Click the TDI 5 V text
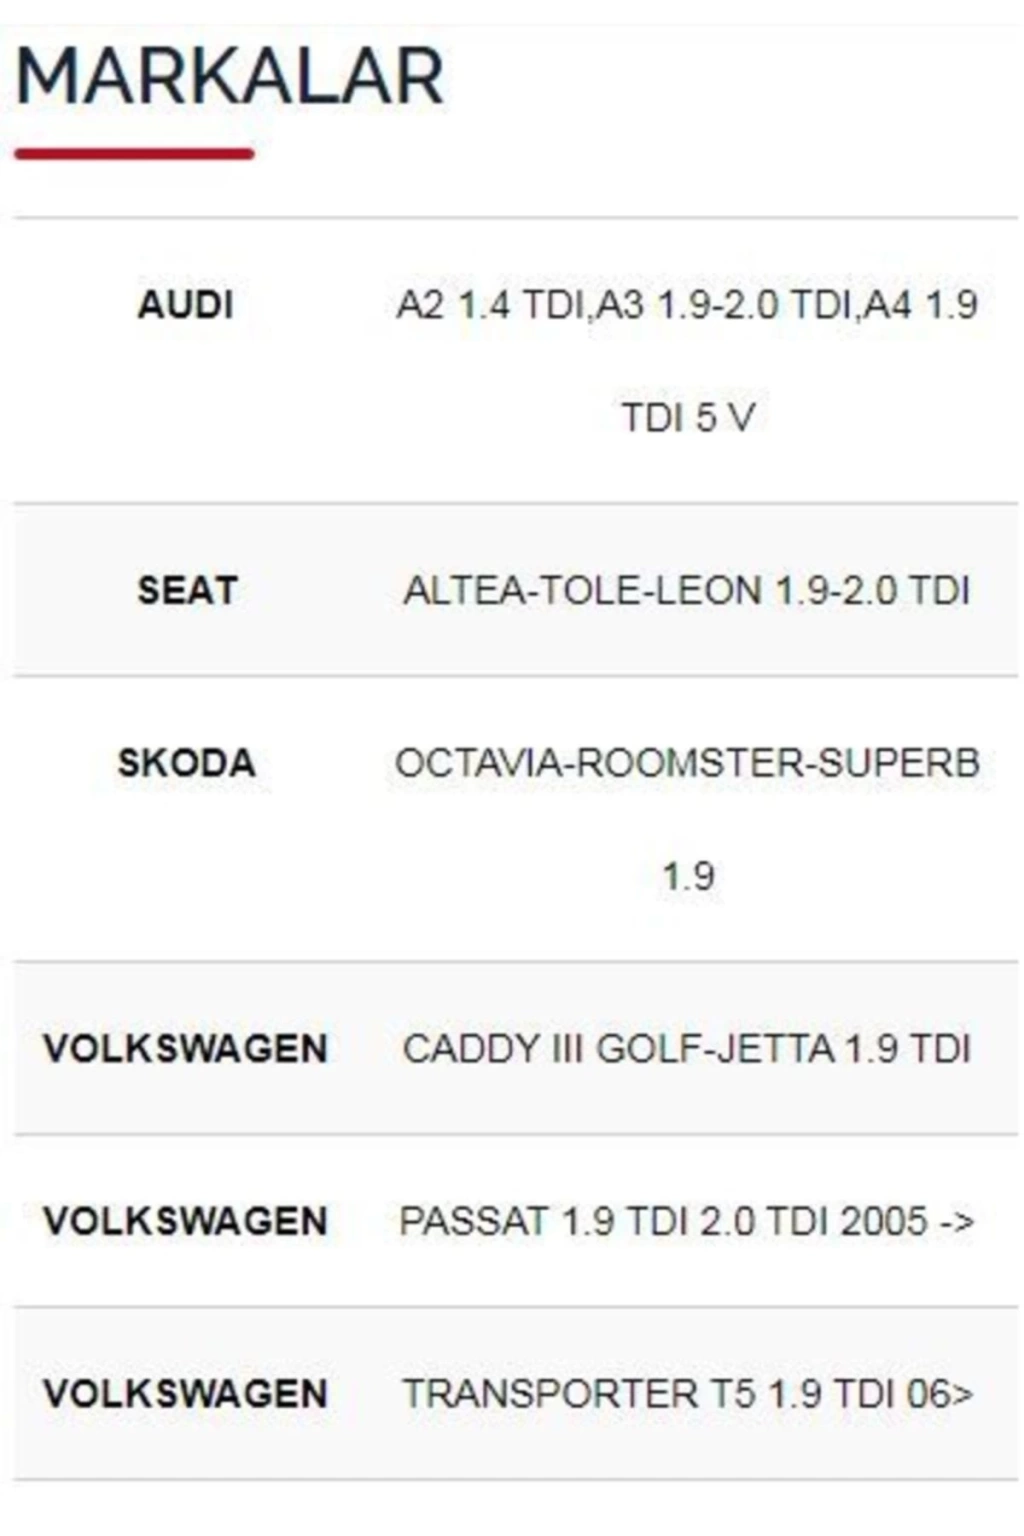The height and width of the screenshot is (1536, 1024). (x=688, y=417)
